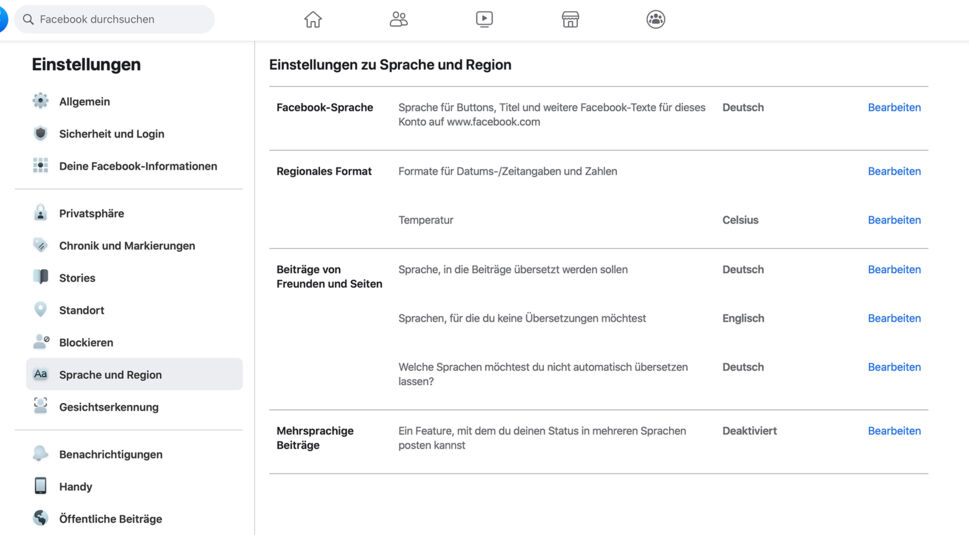Screen dimensions: 969x535
Task: Click the Facebook-Sprache row label
Action: [x=324, y=107]
